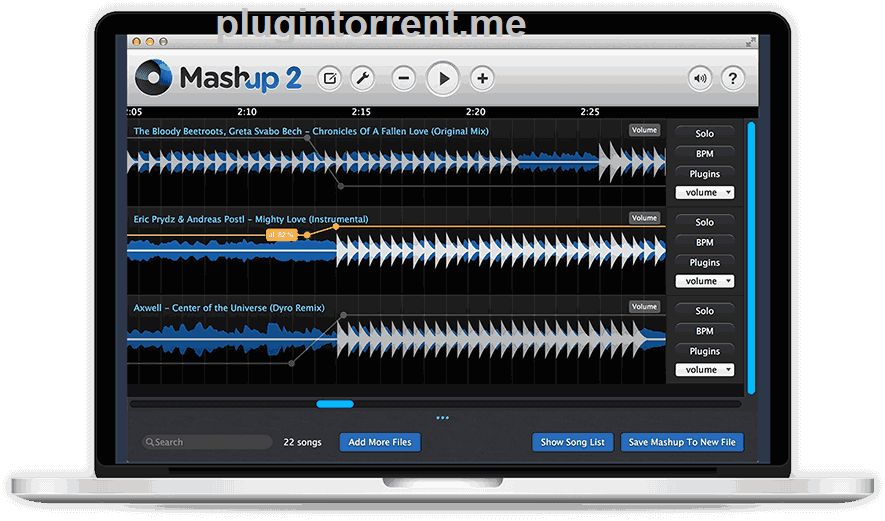Open Plugins for The Bloody Beetroots track

click(x=704, y=174)
